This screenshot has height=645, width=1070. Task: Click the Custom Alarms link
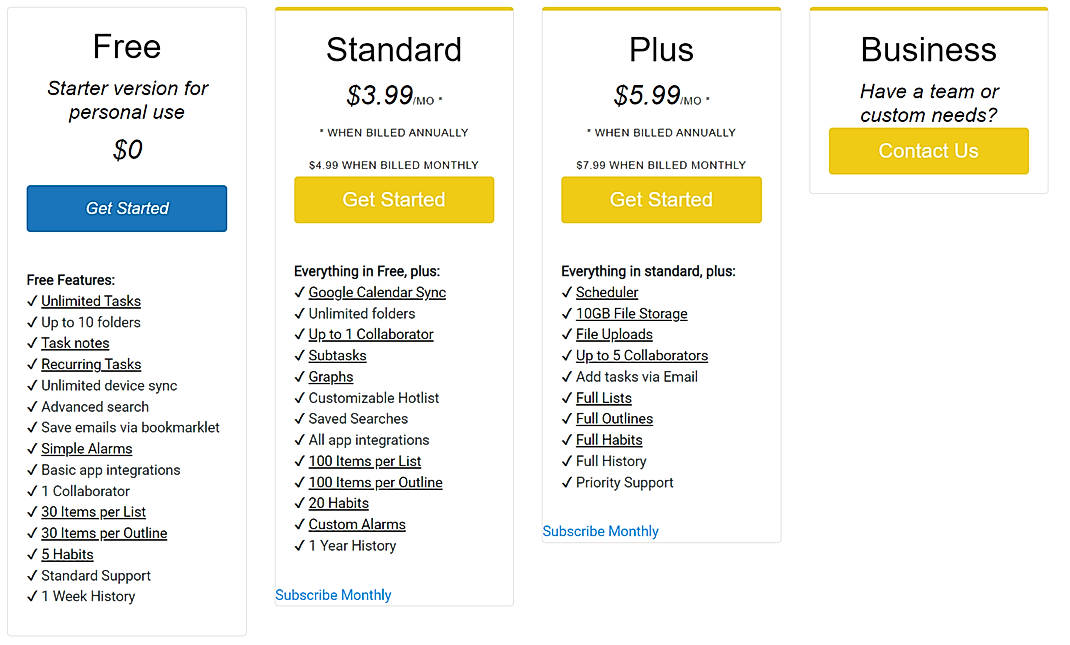click(x=357, y=524)
